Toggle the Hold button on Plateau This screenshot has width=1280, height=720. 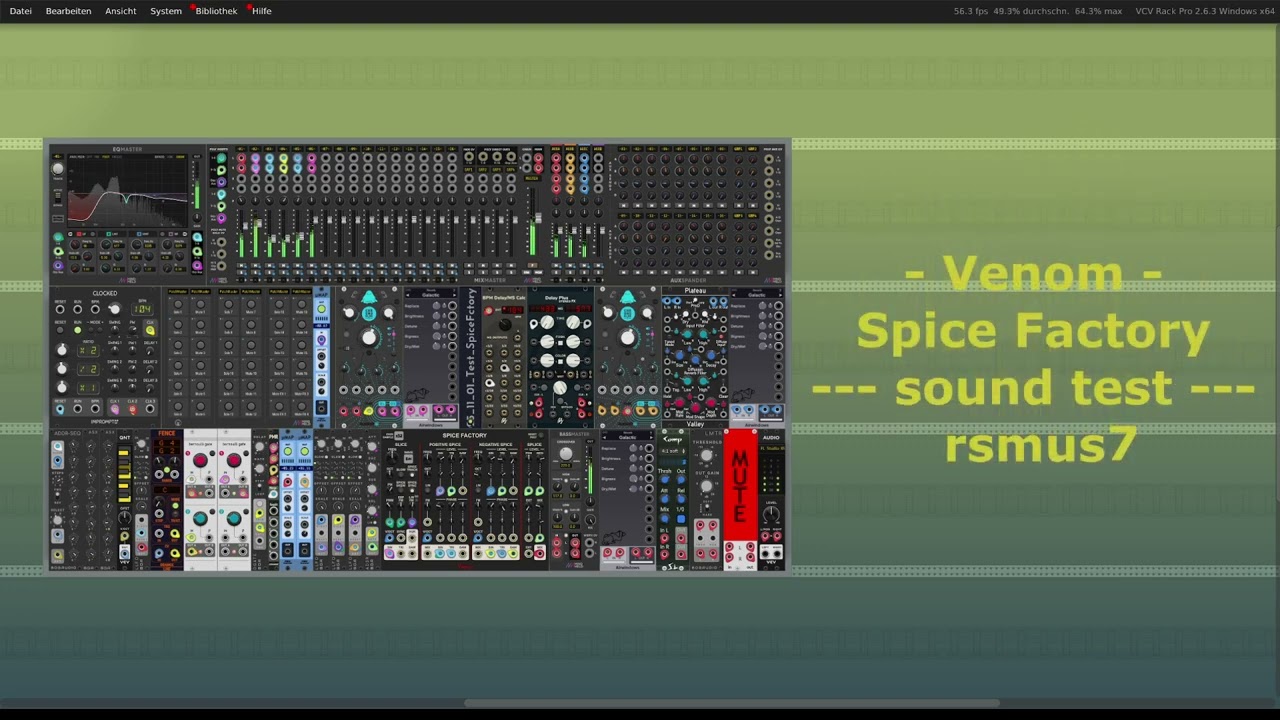[667, 404]
